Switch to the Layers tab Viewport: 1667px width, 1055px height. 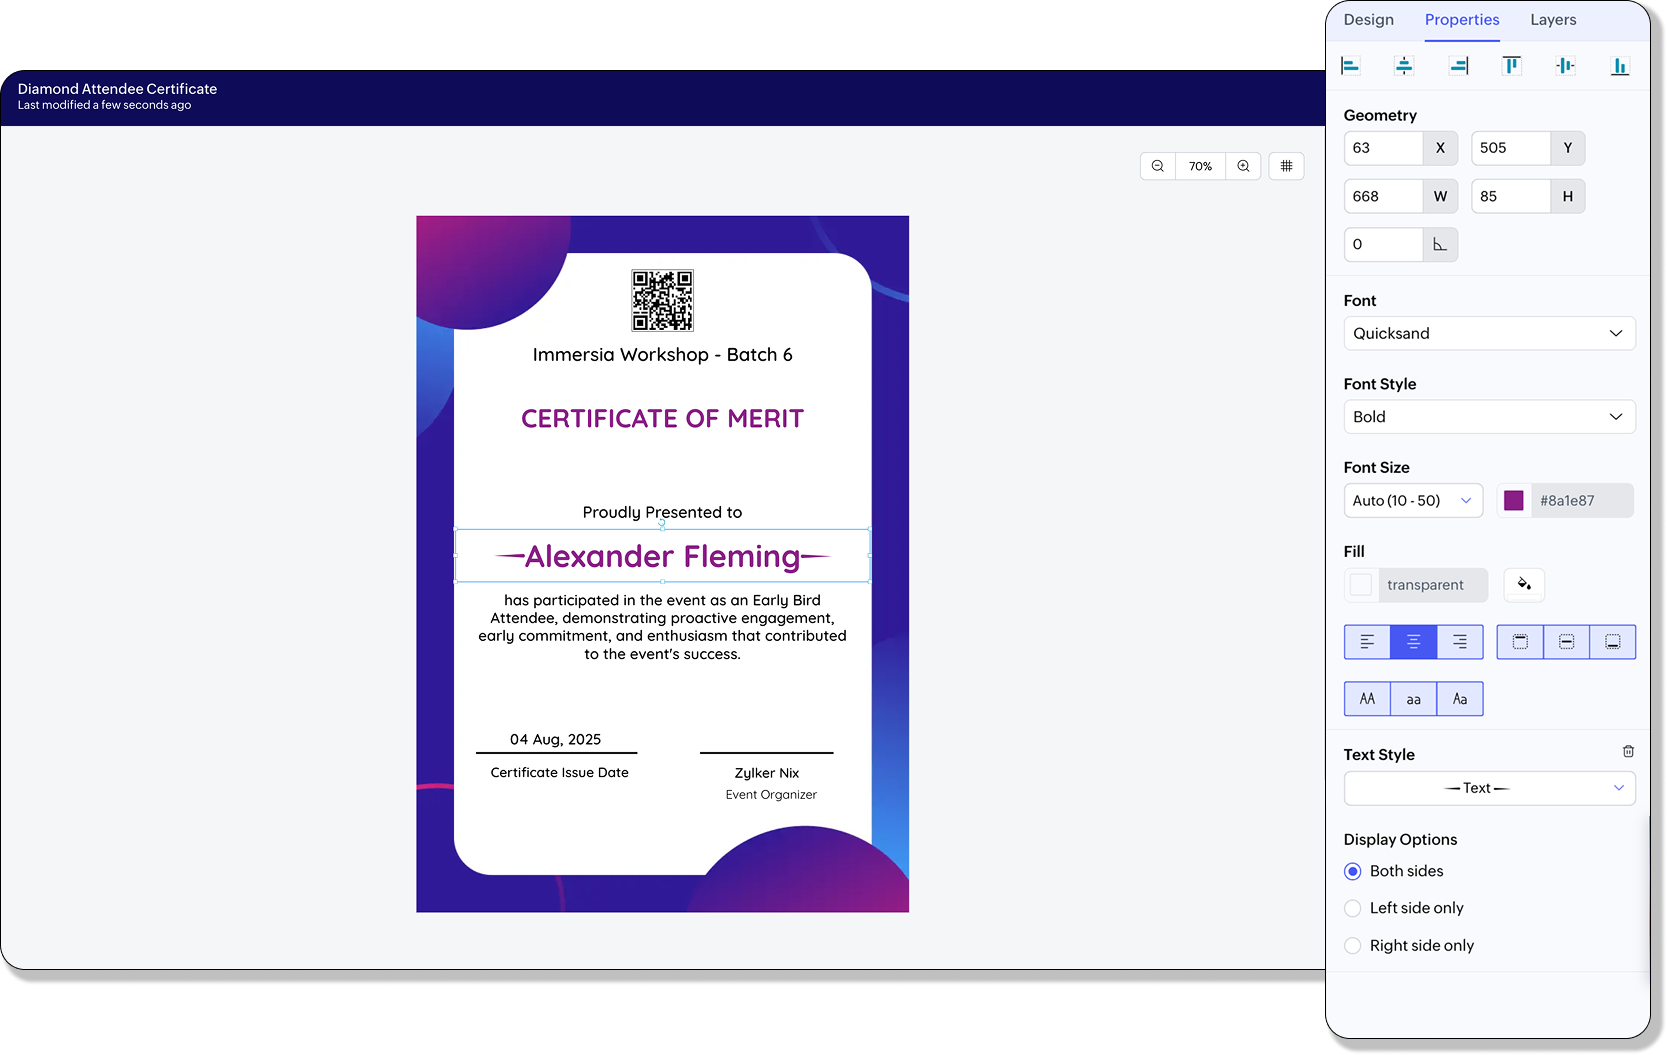click(1553, 20)
